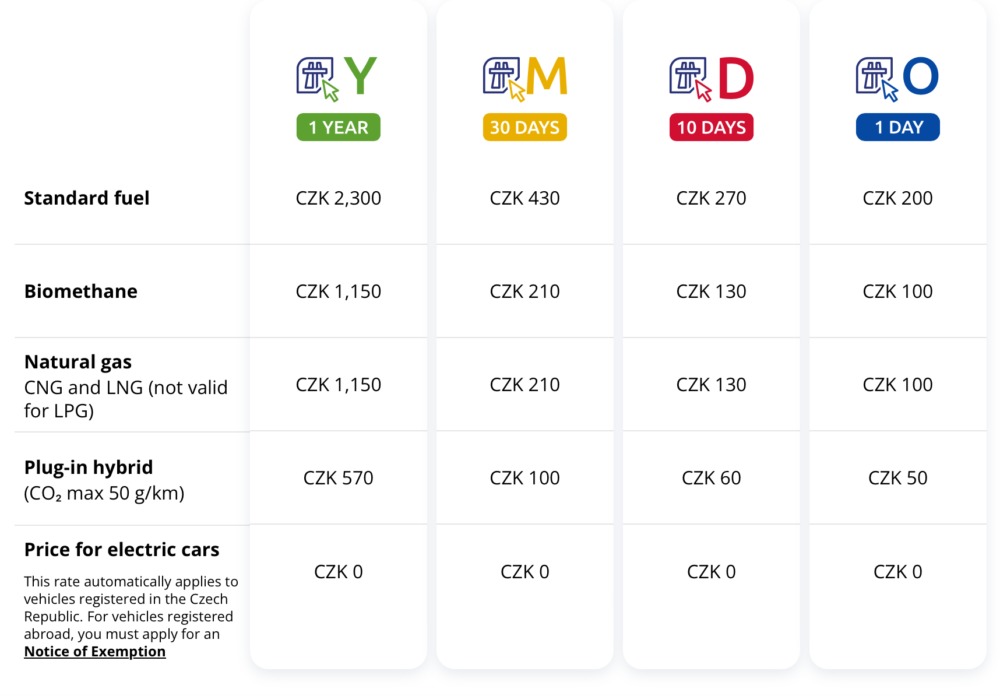Click the CZK 2,300 annual standard fuel price
Viewport: 1000px width, 696px height.
(x=338, y=198)
